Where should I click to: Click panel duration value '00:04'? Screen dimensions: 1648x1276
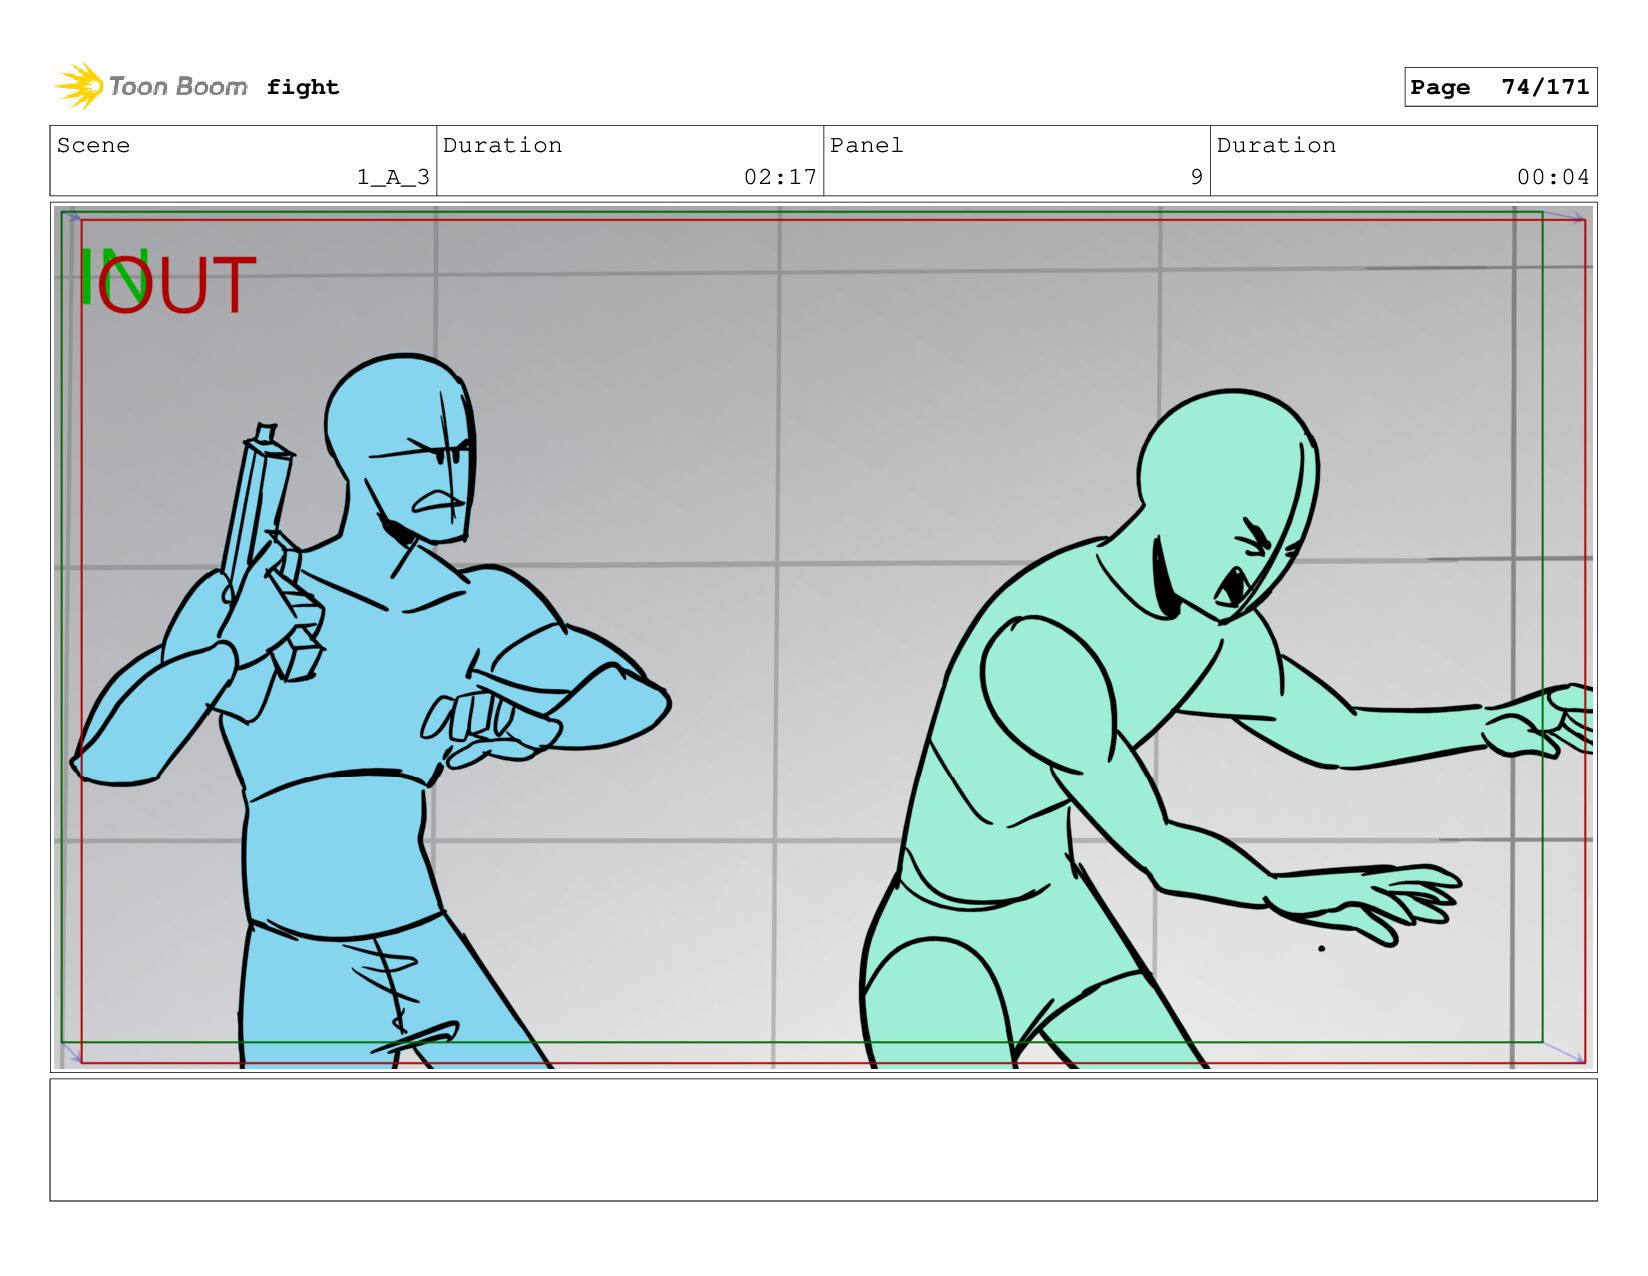1553,177
